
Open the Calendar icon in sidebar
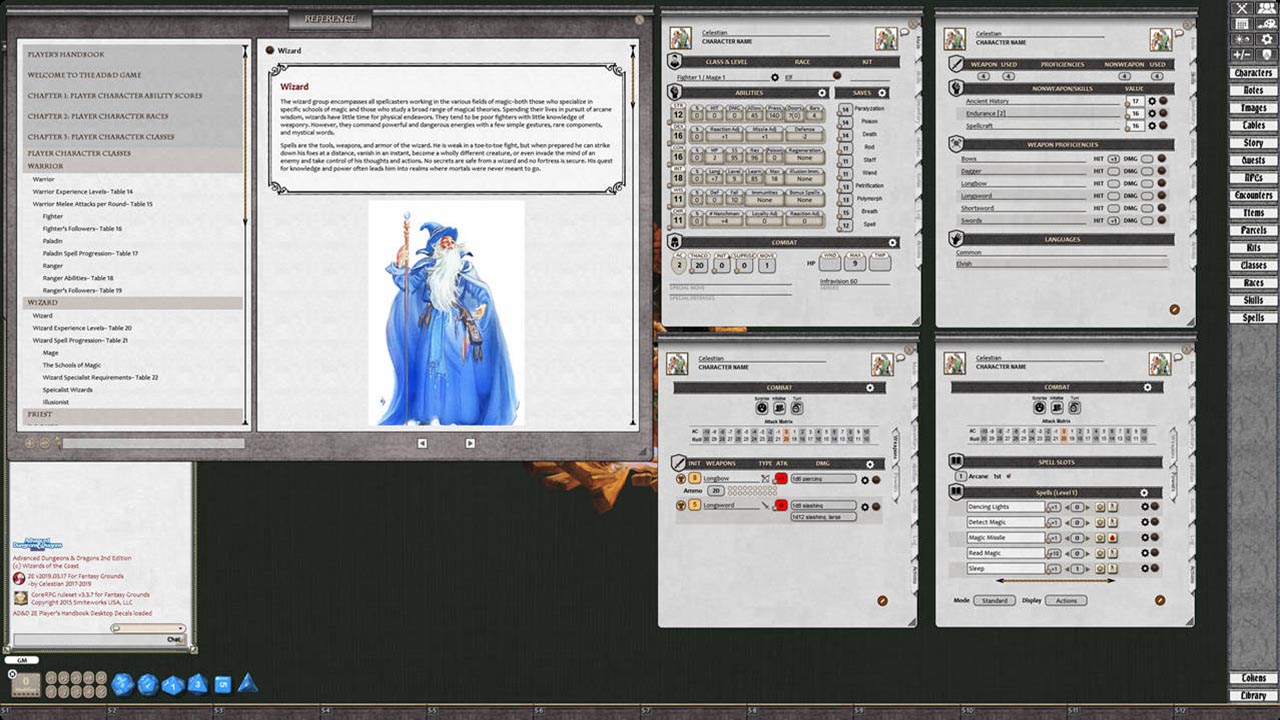click(1242, 24)
